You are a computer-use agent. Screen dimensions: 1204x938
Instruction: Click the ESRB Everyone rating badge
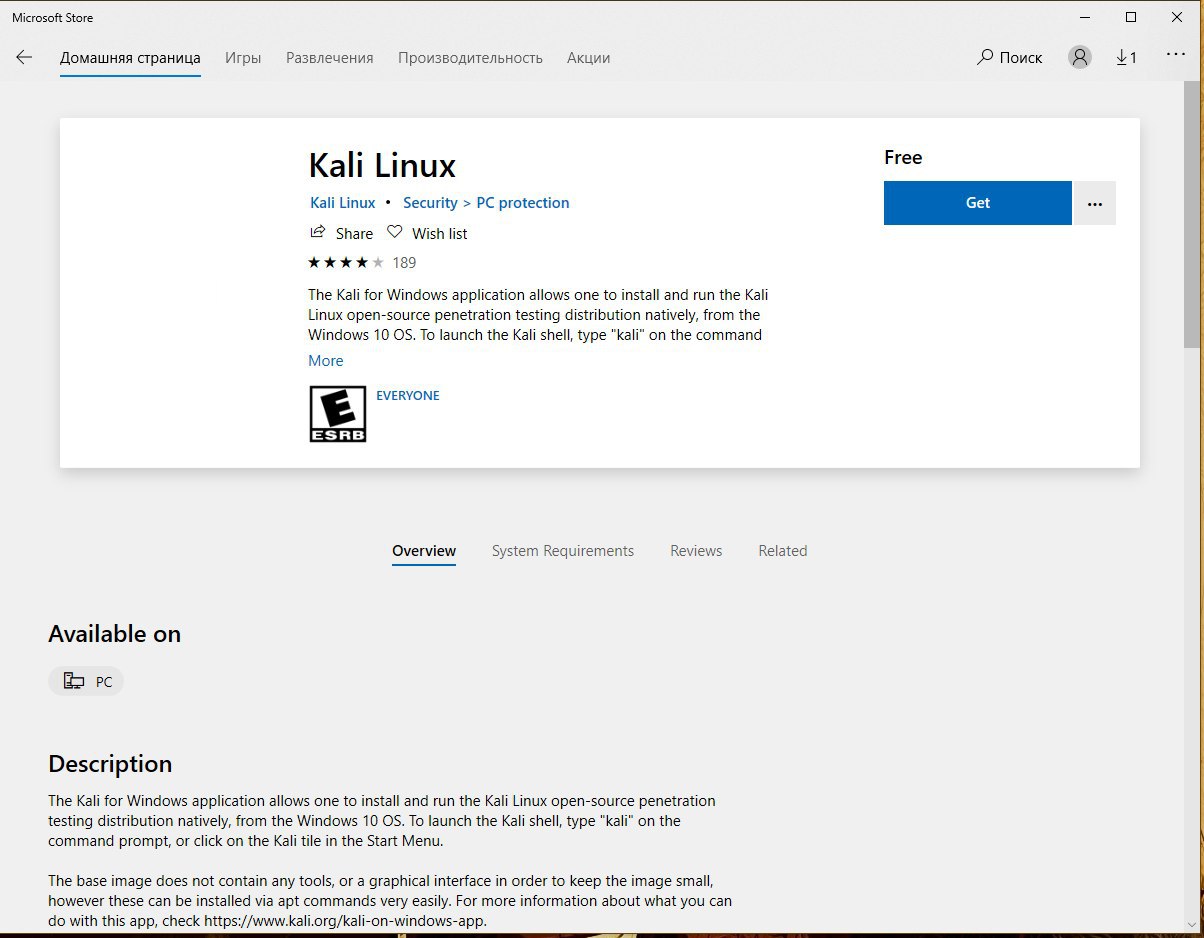(x=338, y=414)
